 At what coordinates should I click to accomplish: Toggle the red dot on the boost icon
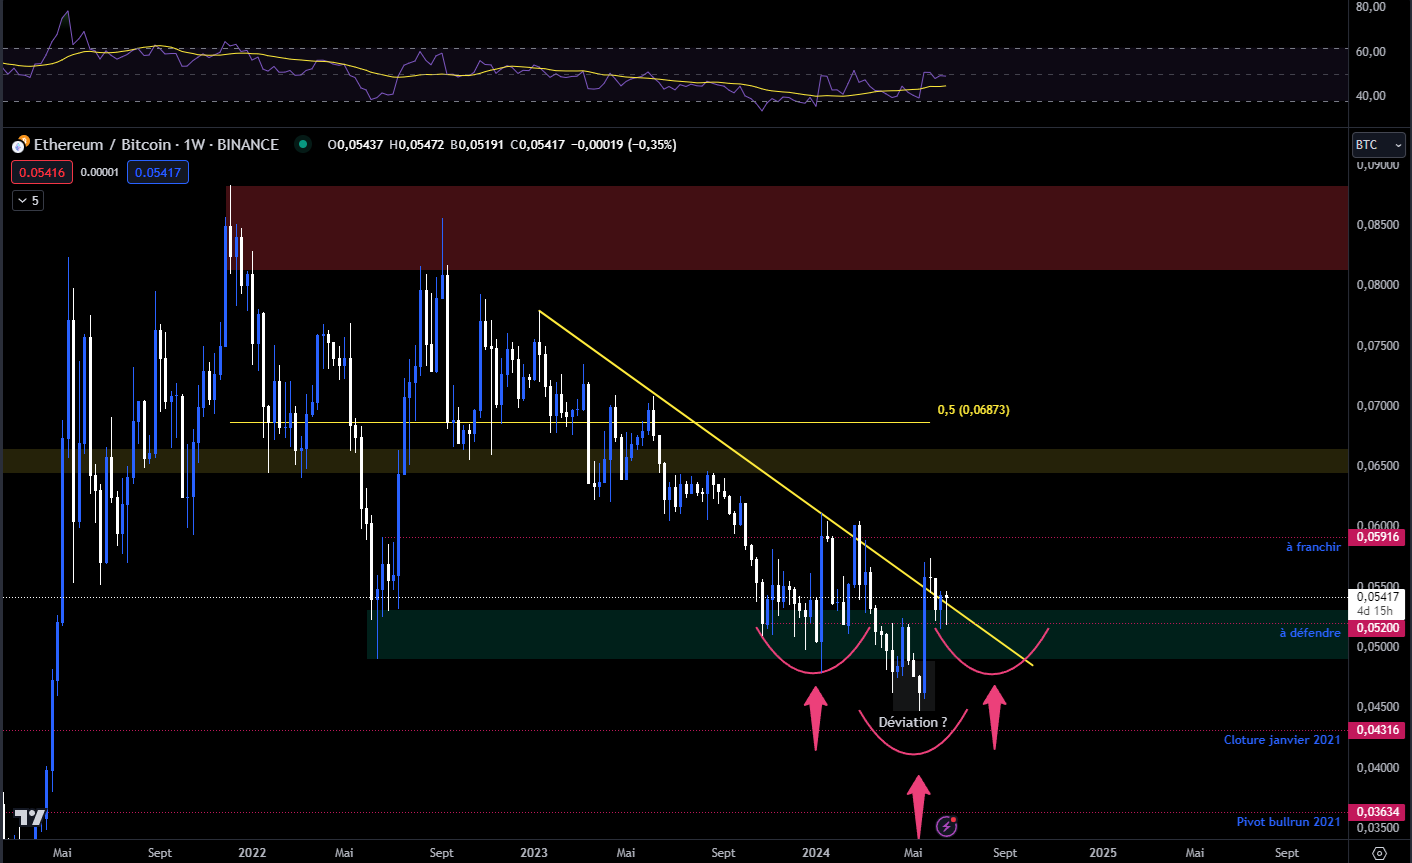coord(953,819)
